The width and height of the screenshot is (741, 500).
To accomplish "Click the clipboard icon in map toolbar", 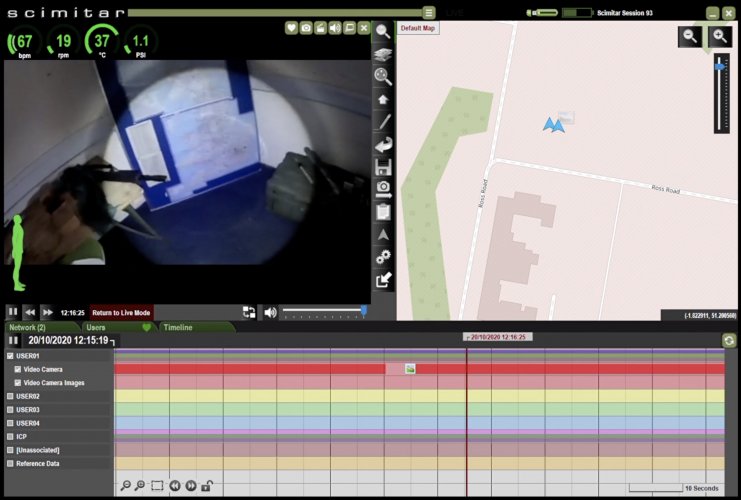I will coord(383,212).
